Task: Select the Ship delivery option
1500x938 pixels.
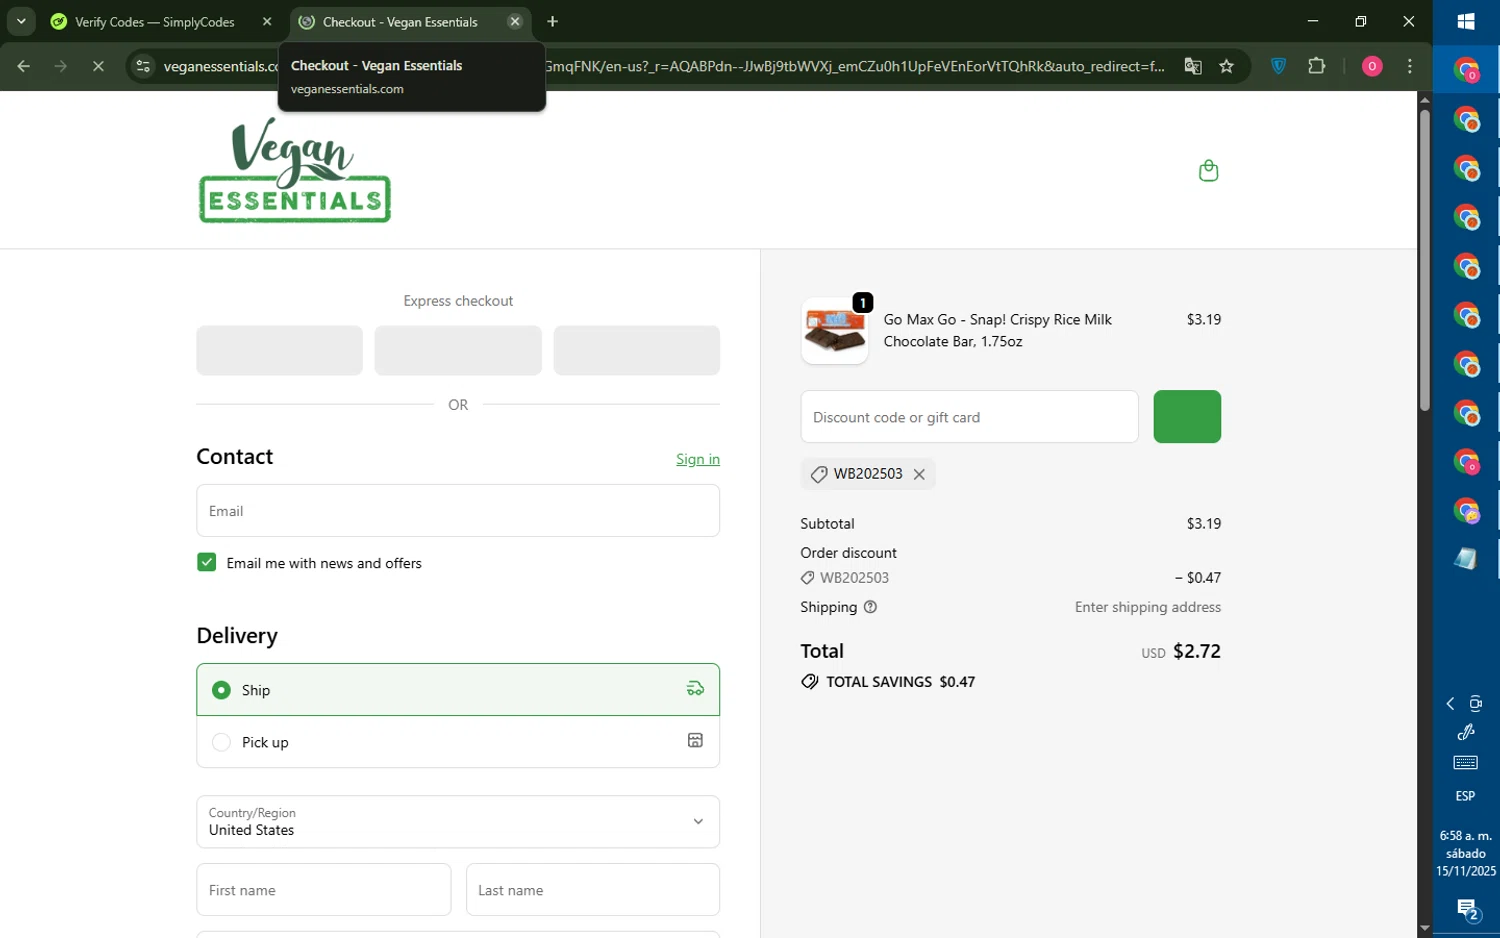Action: tap(458, 690)
